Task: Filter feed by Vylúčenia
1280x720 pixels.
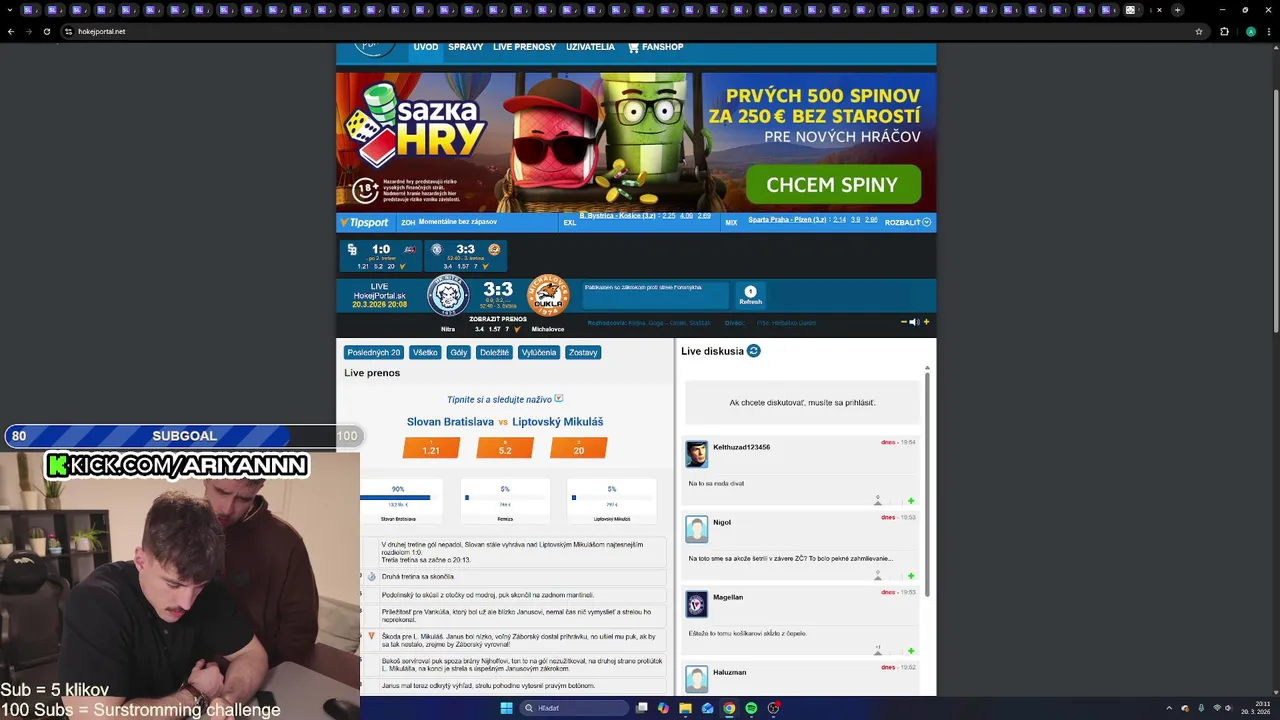Action: (x=539, y=352)
